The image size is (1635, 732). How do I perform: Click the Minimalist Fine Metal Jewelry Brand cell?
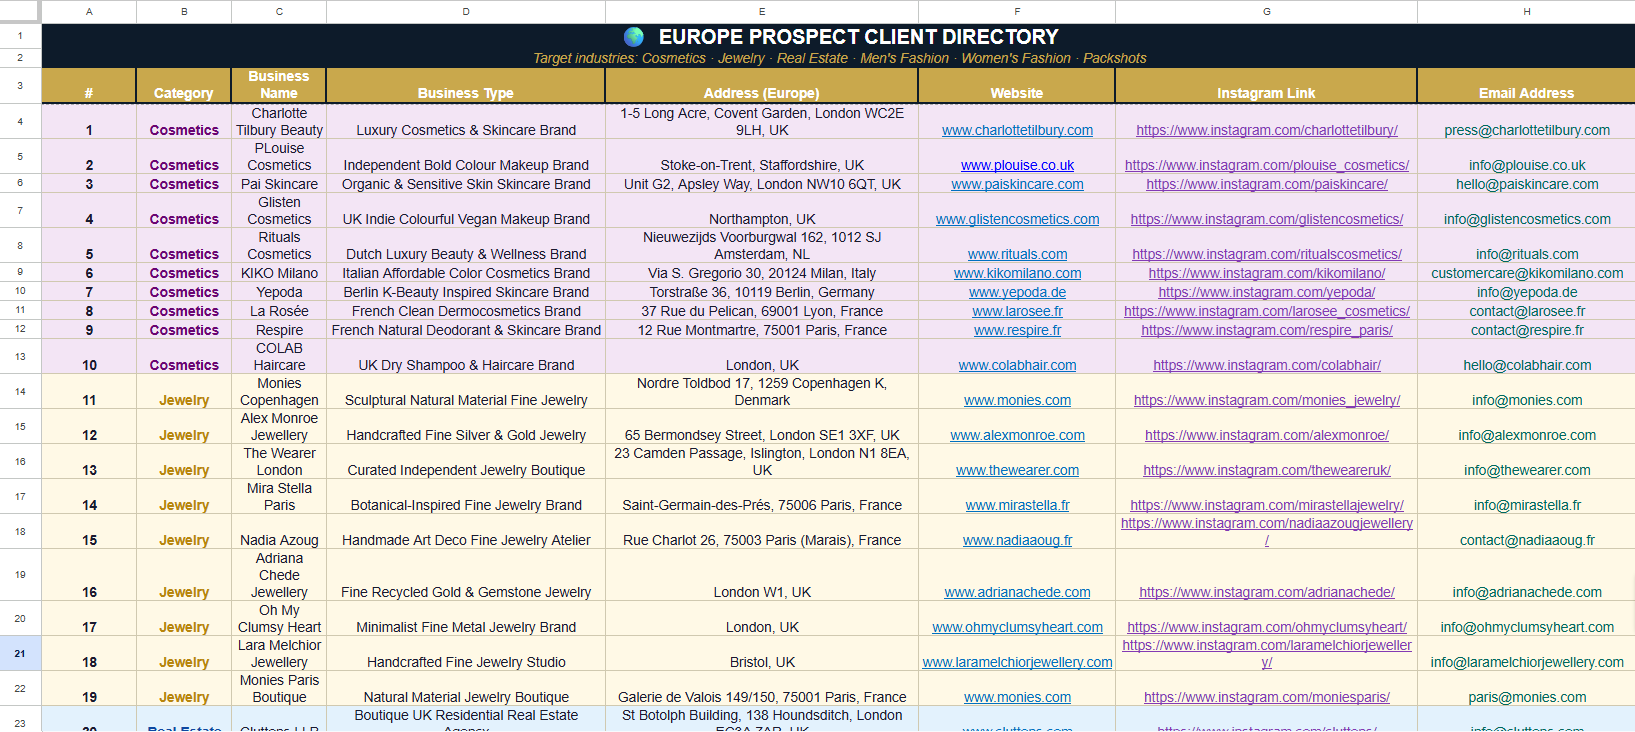[x=466, y=618]
